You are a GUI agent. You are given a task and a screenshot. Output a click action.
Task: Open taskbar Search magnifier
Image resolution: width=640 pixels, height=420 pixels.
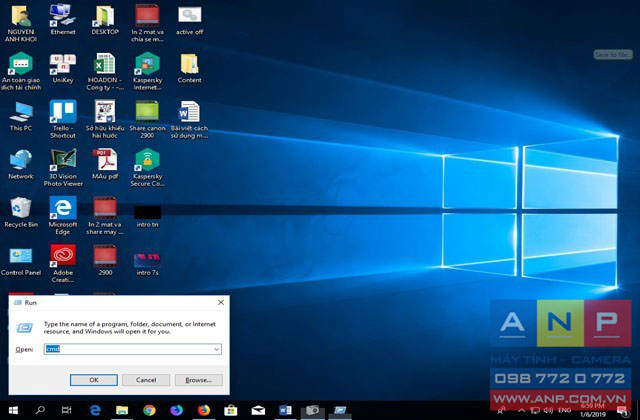(x=40, y=410)
